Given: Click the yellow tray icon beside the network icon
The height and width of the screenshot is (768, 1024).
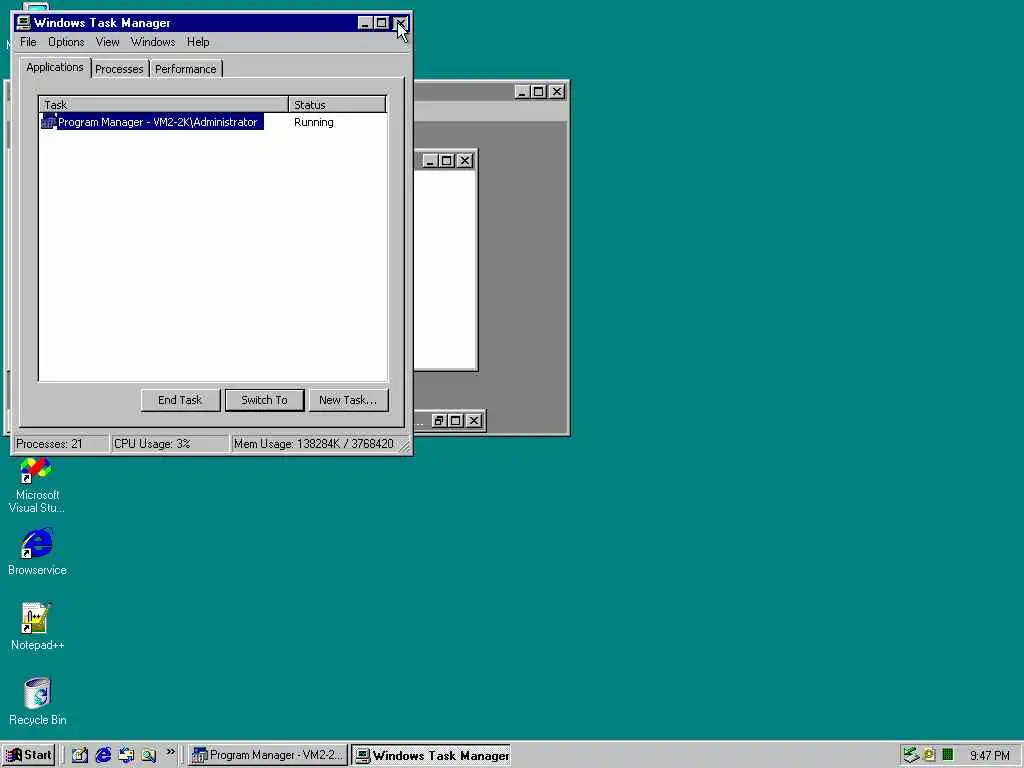Looking at the screenshot, I should pos(929,755).
